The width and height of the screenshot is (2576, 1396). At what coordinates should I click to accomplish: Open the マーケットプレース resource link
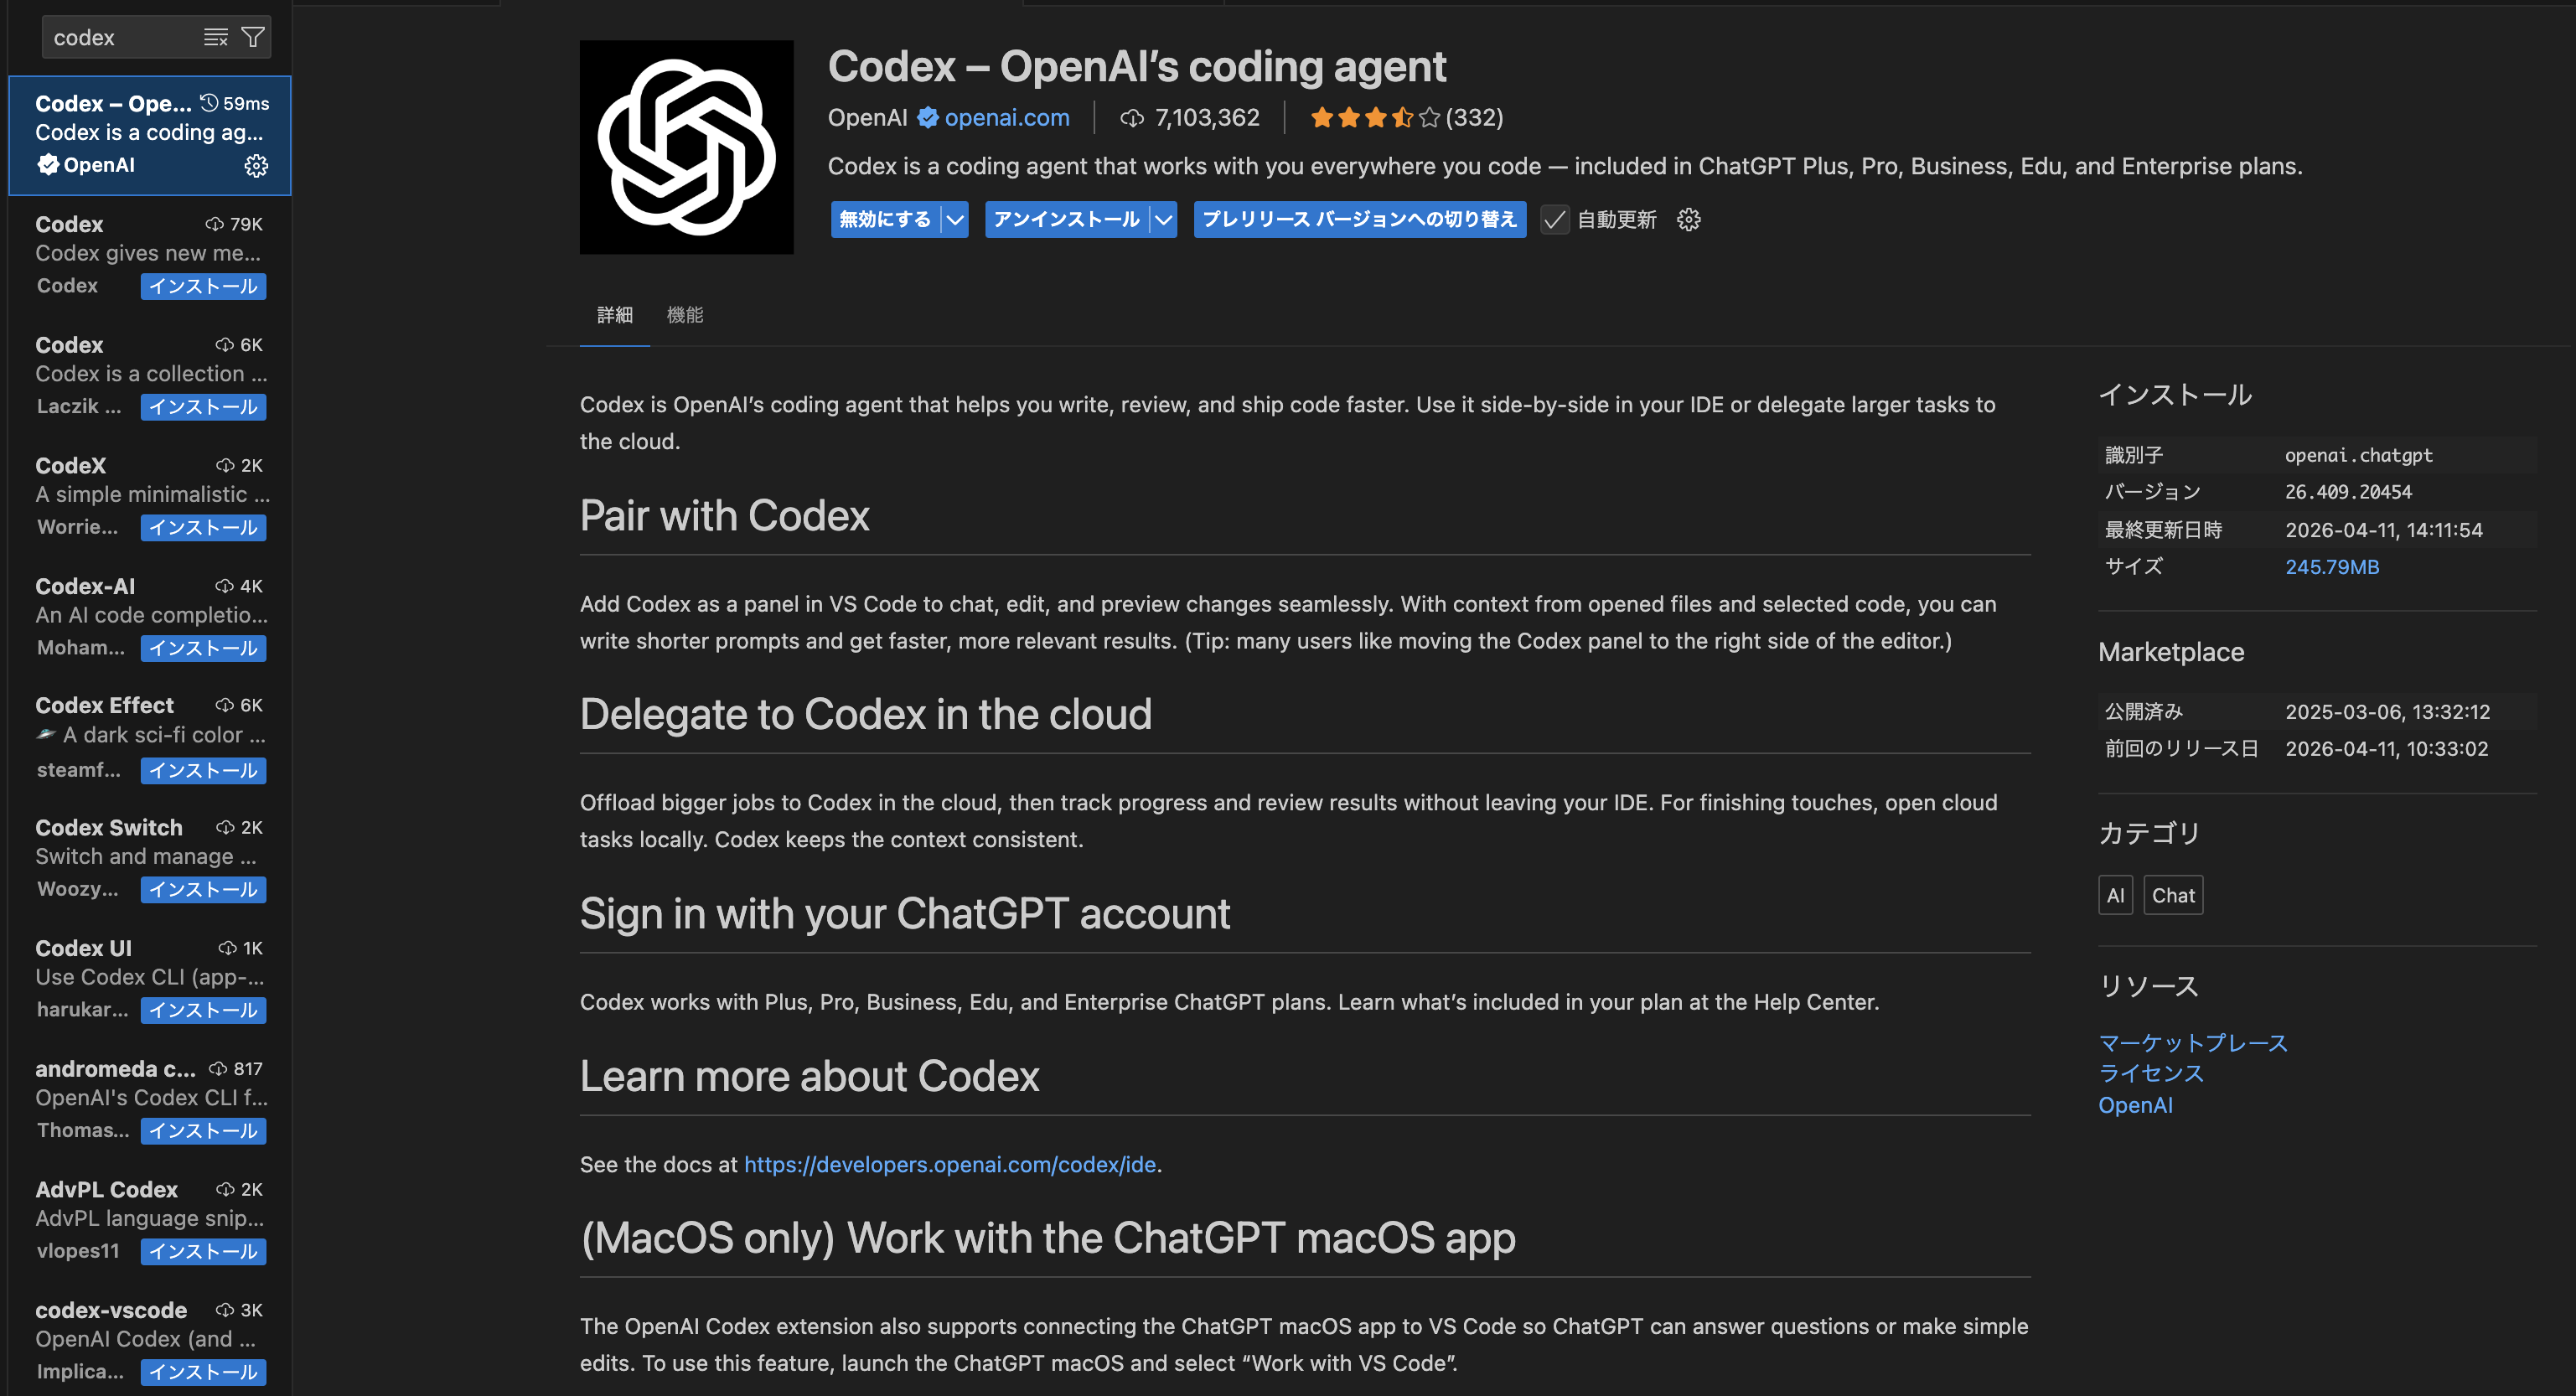(2192, 1043)
